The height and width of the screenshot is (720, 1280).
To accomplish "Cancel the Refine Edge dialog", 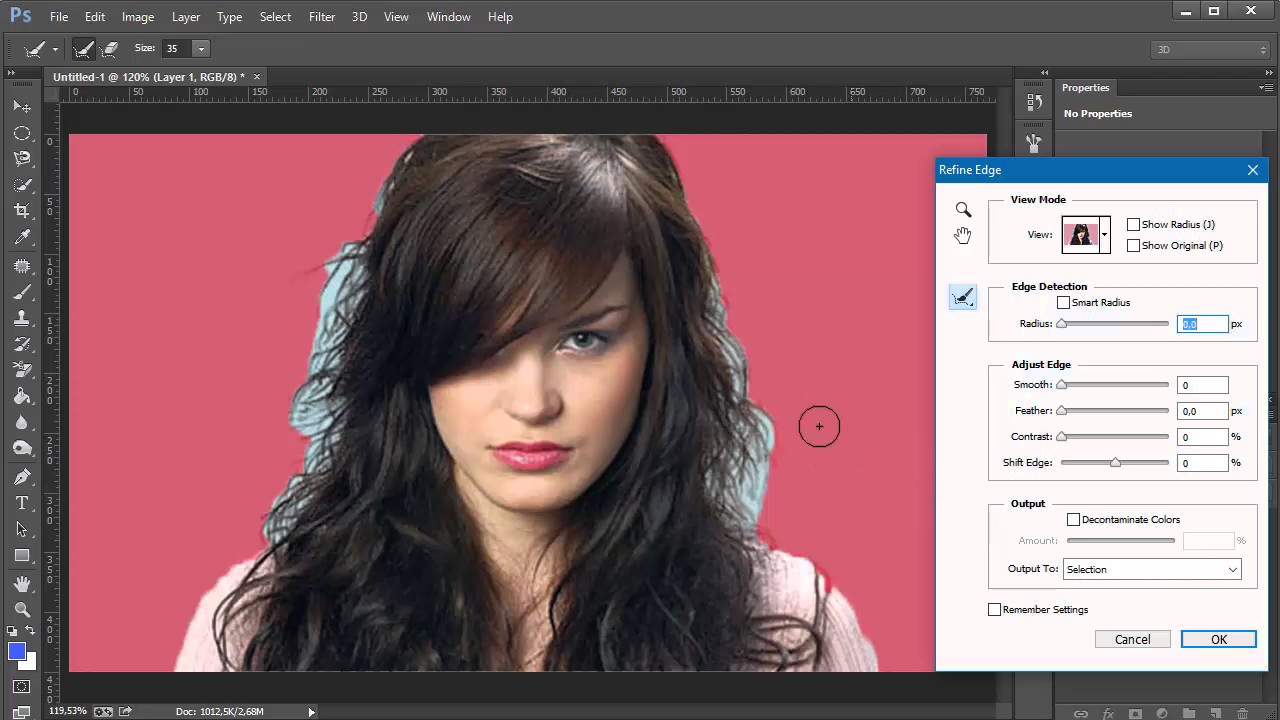I will [1132, 640].
